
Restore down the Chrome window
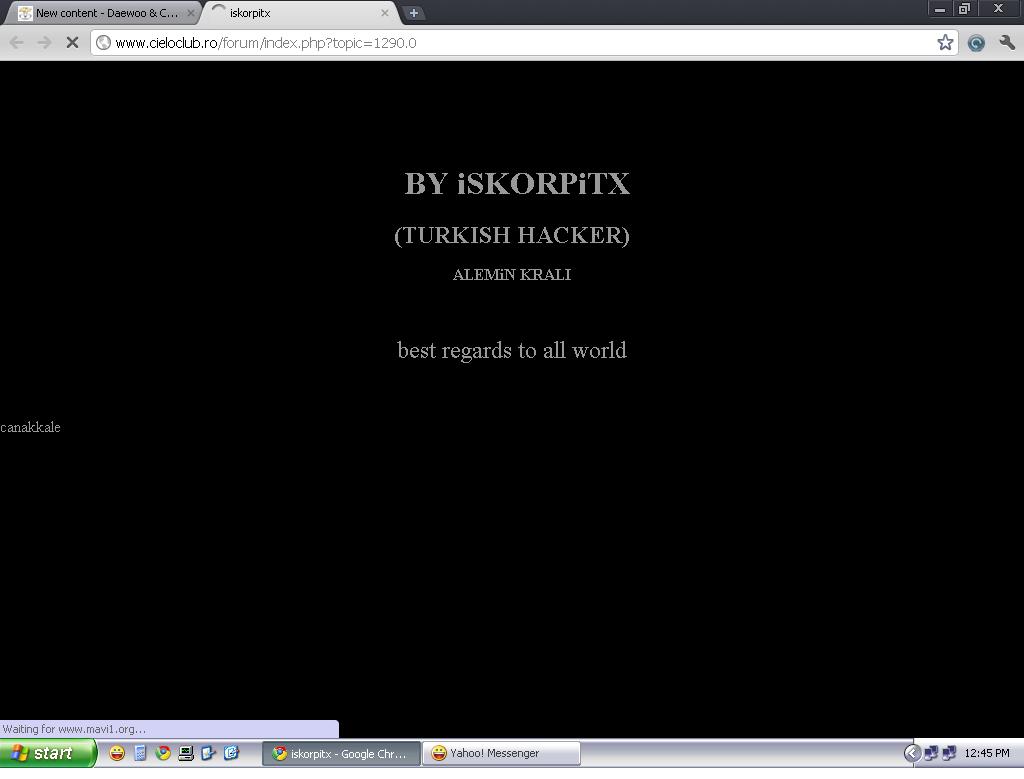pyautogui.click(x=964, y=8)
